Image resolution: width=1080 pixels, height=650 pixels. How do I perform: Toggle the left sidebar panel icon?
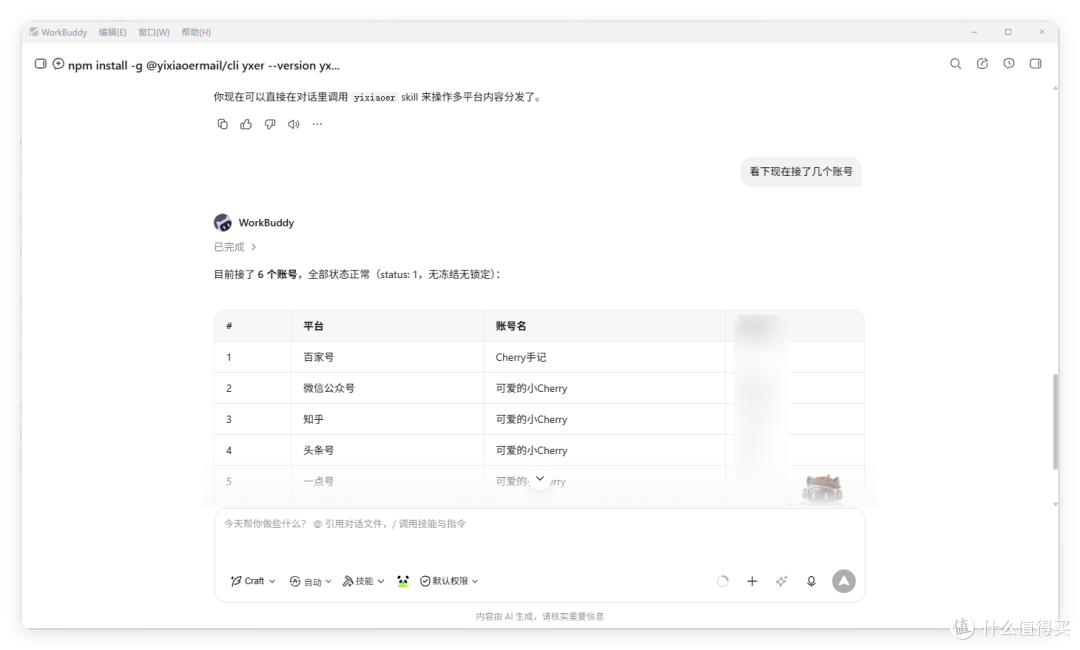click(41, 64)
